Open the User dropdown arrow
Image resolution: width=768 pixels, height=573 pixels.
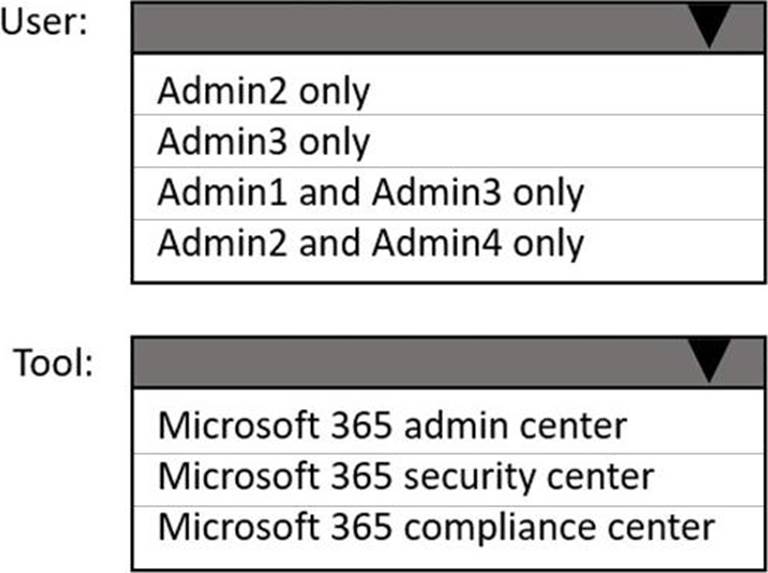711,27
